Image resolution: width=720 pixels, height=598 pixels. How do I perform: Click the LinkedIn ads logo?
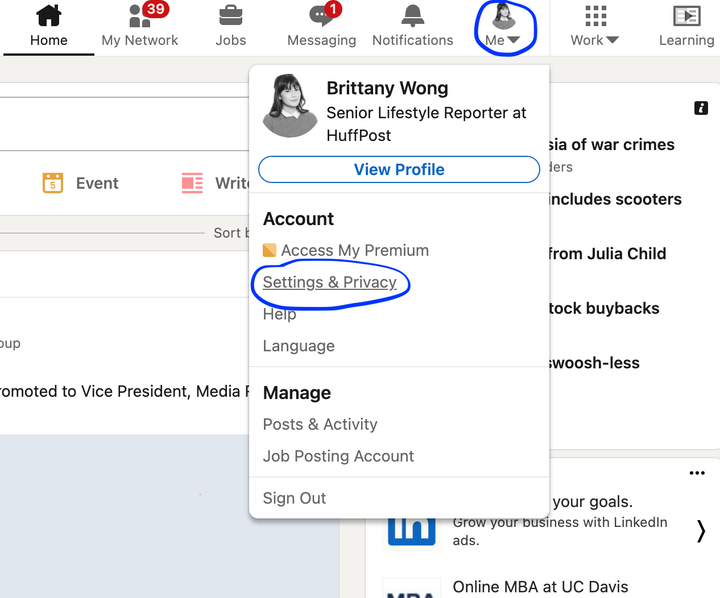click(x=411, y=532)
